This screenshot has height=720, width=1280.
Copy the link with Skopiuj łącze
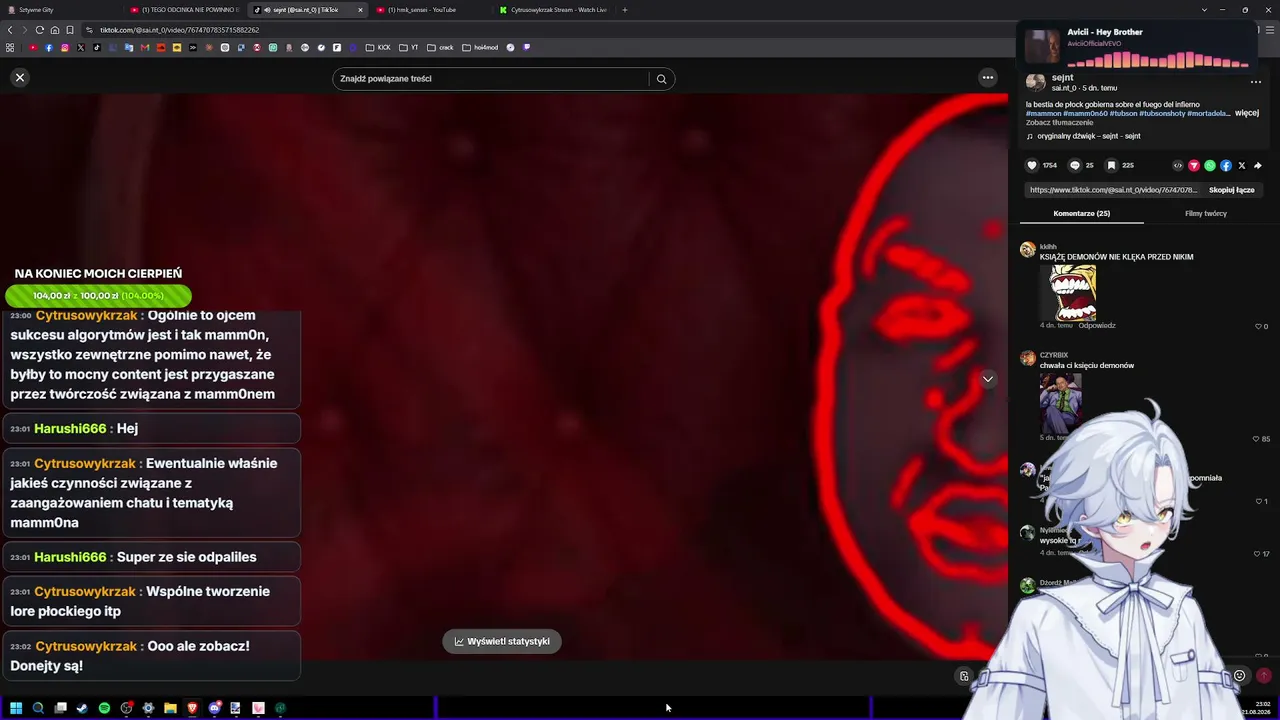[1231, 190]
